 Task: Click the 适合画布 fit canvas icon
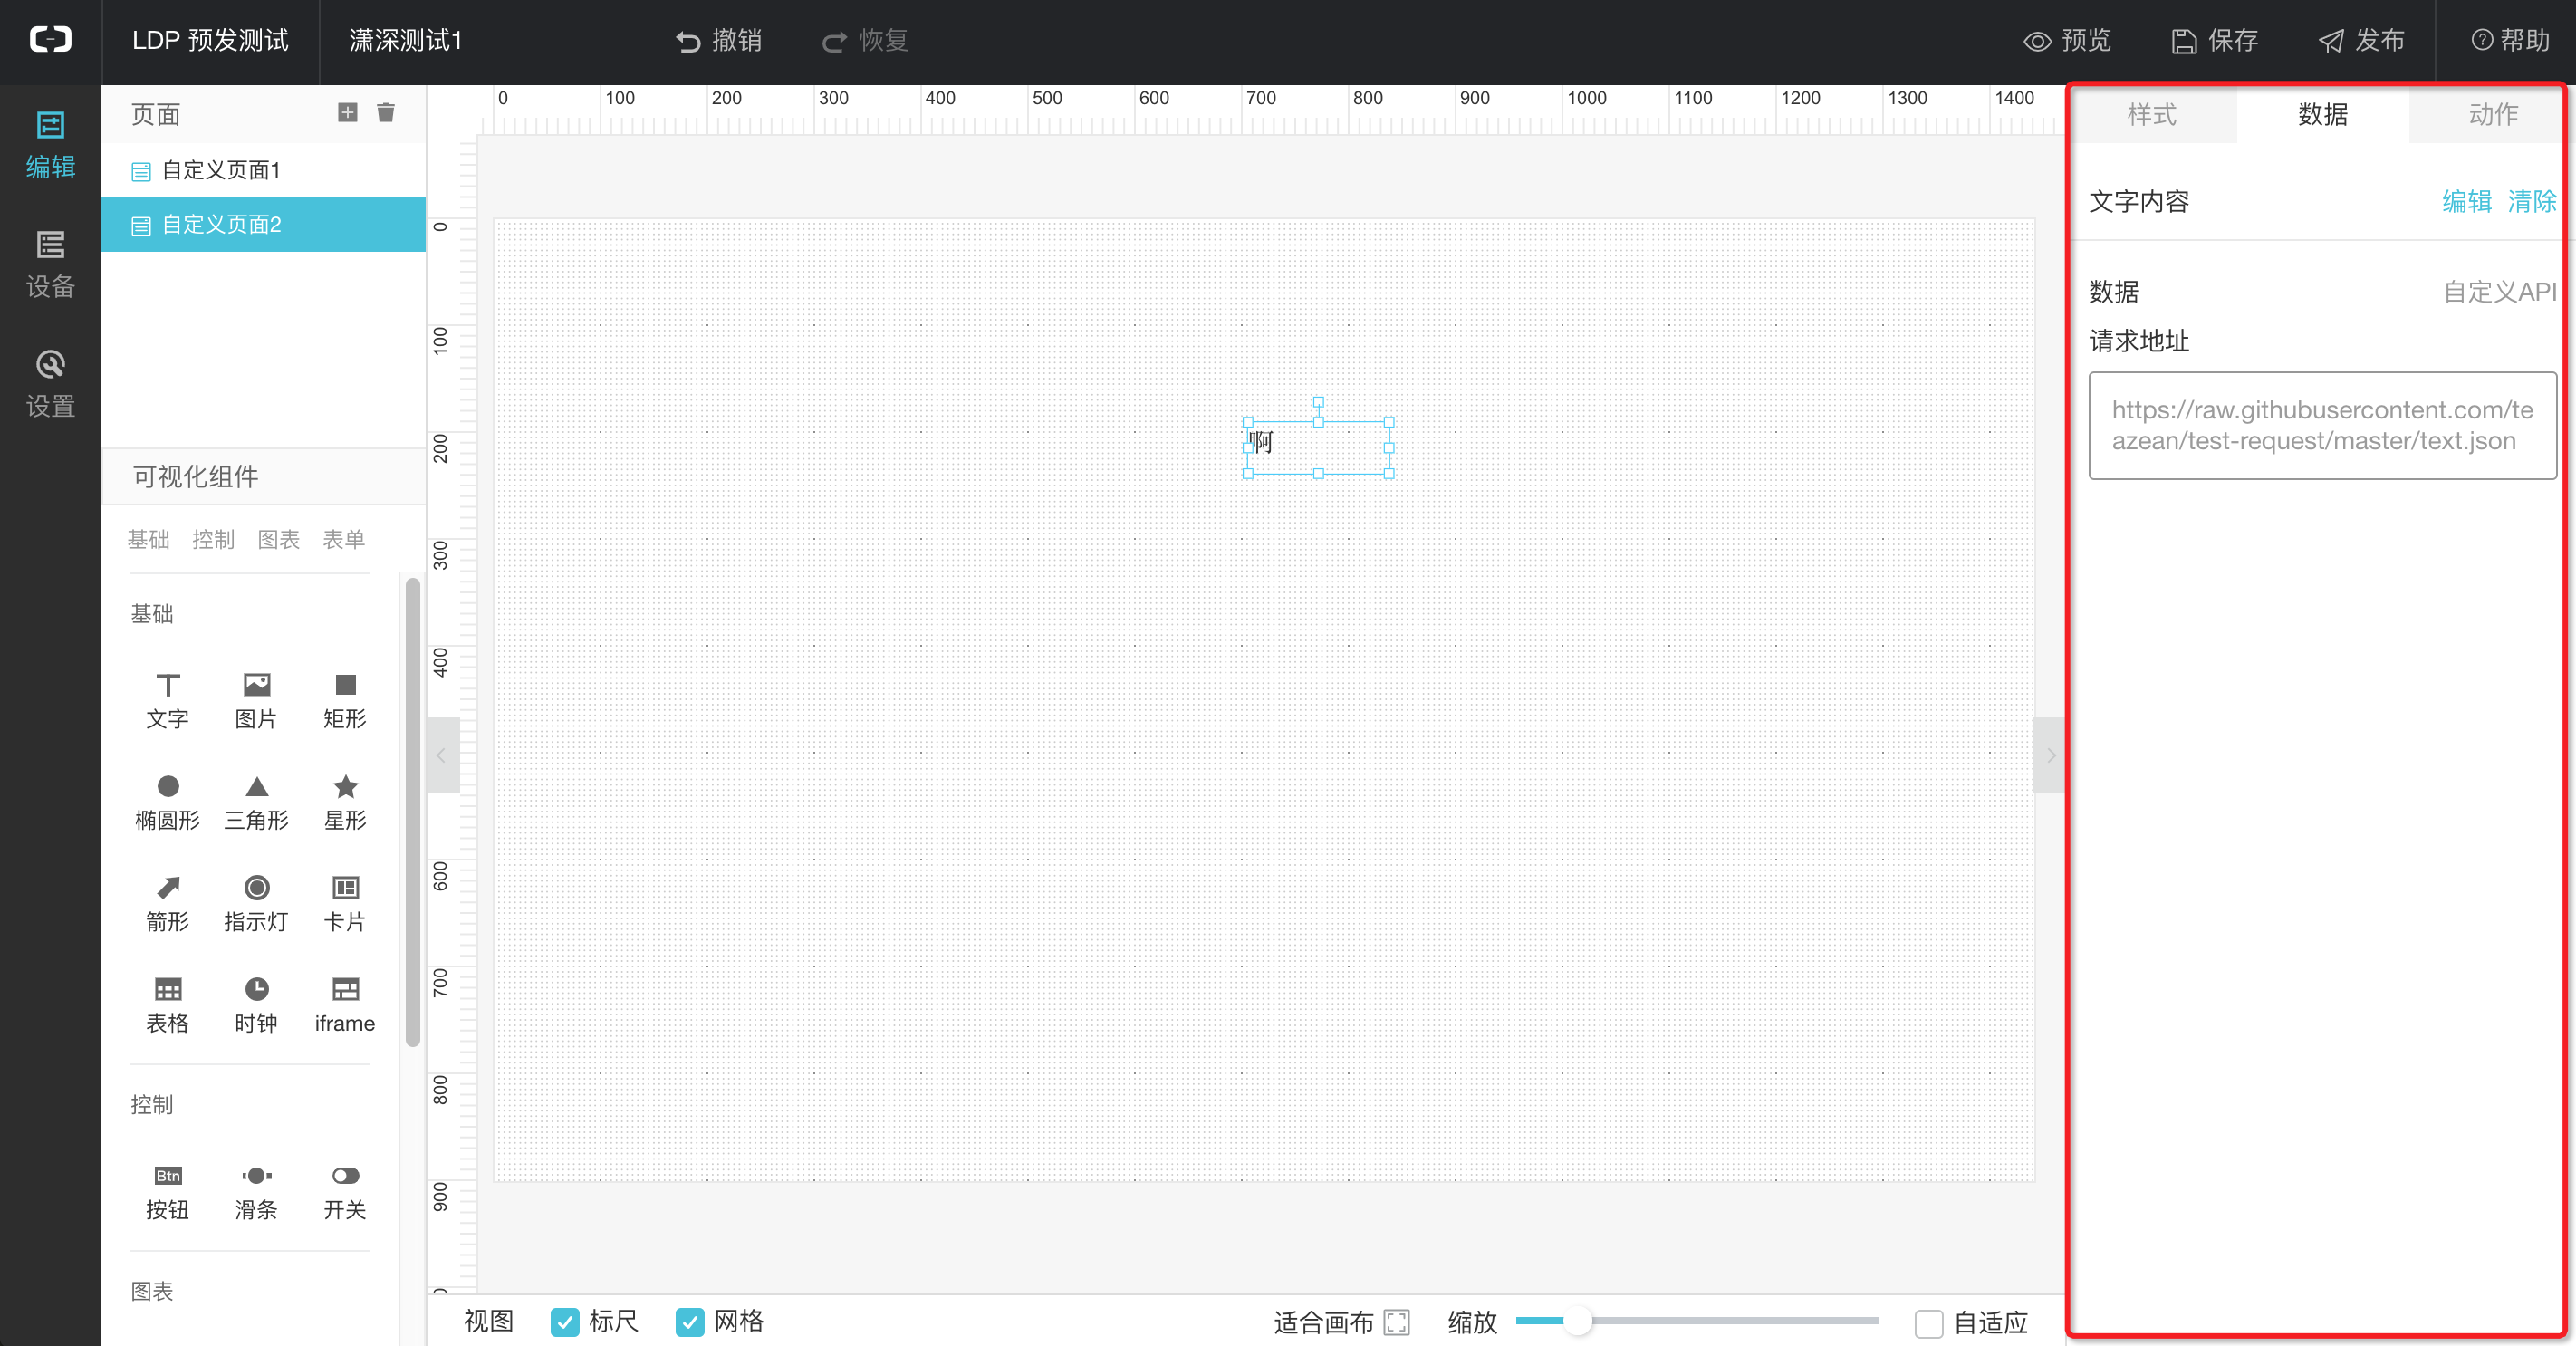[x=1396, y=1322]
